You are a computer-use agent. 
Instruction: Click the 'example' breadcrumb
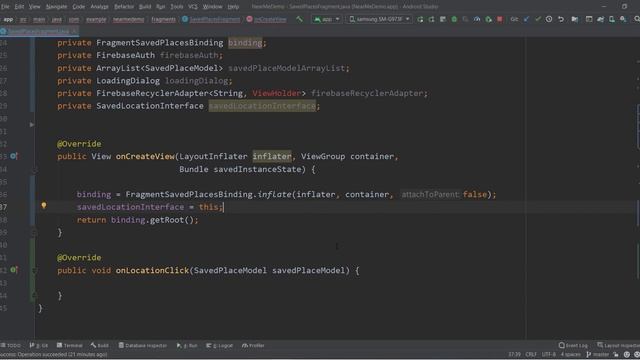[x=96, y=19]
